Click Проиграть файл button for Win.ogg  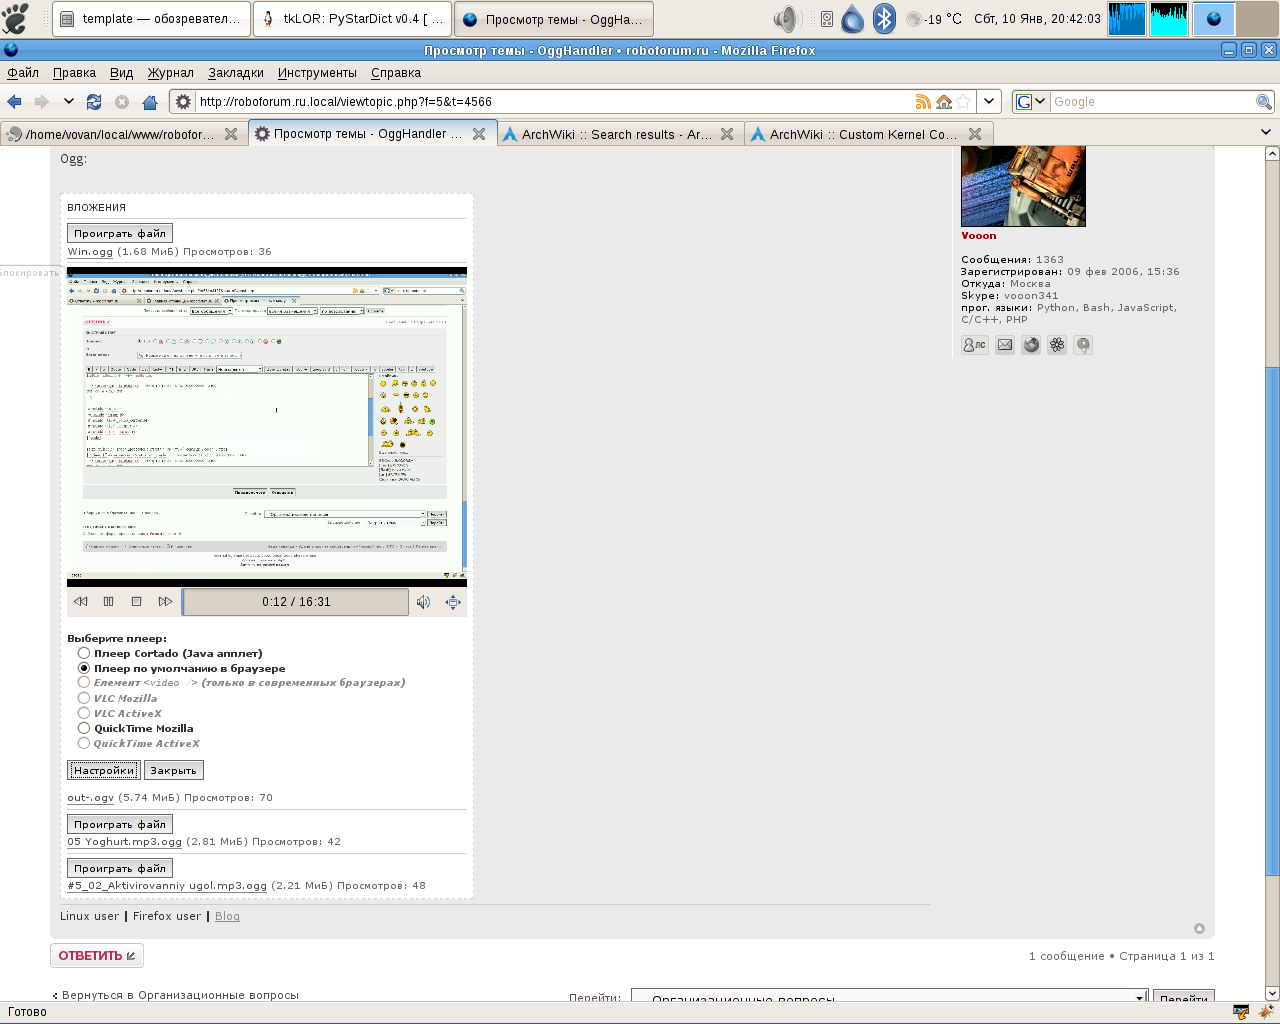[120, 233]
